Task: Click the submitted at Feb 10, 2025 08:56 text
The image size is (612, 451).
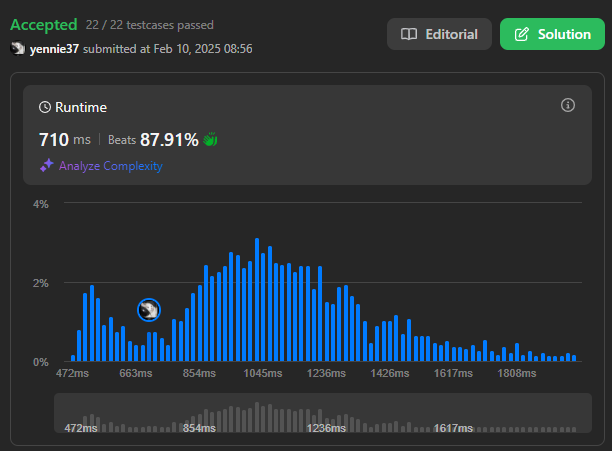Action: (x=167, y=49)
